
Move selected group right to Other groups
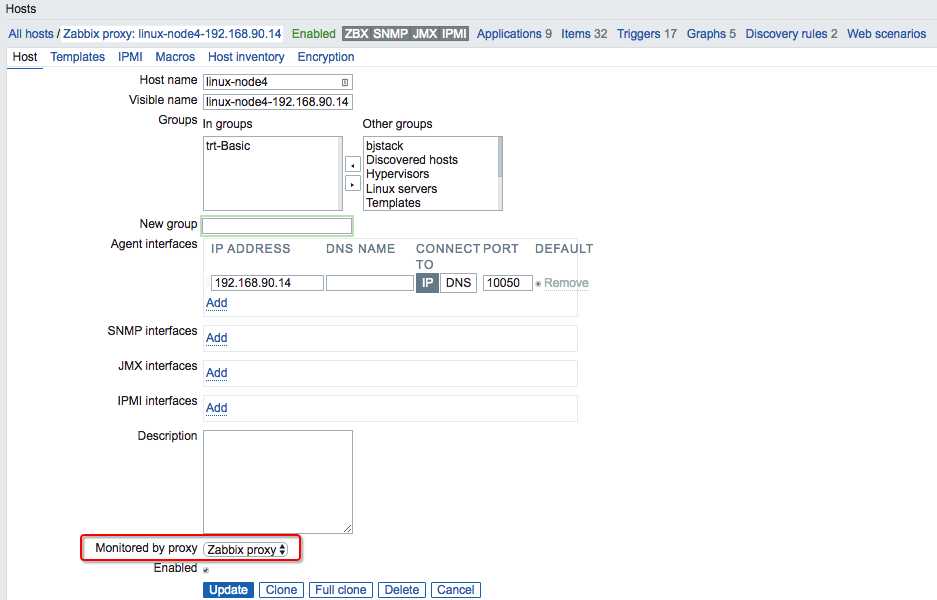(353, 184)
